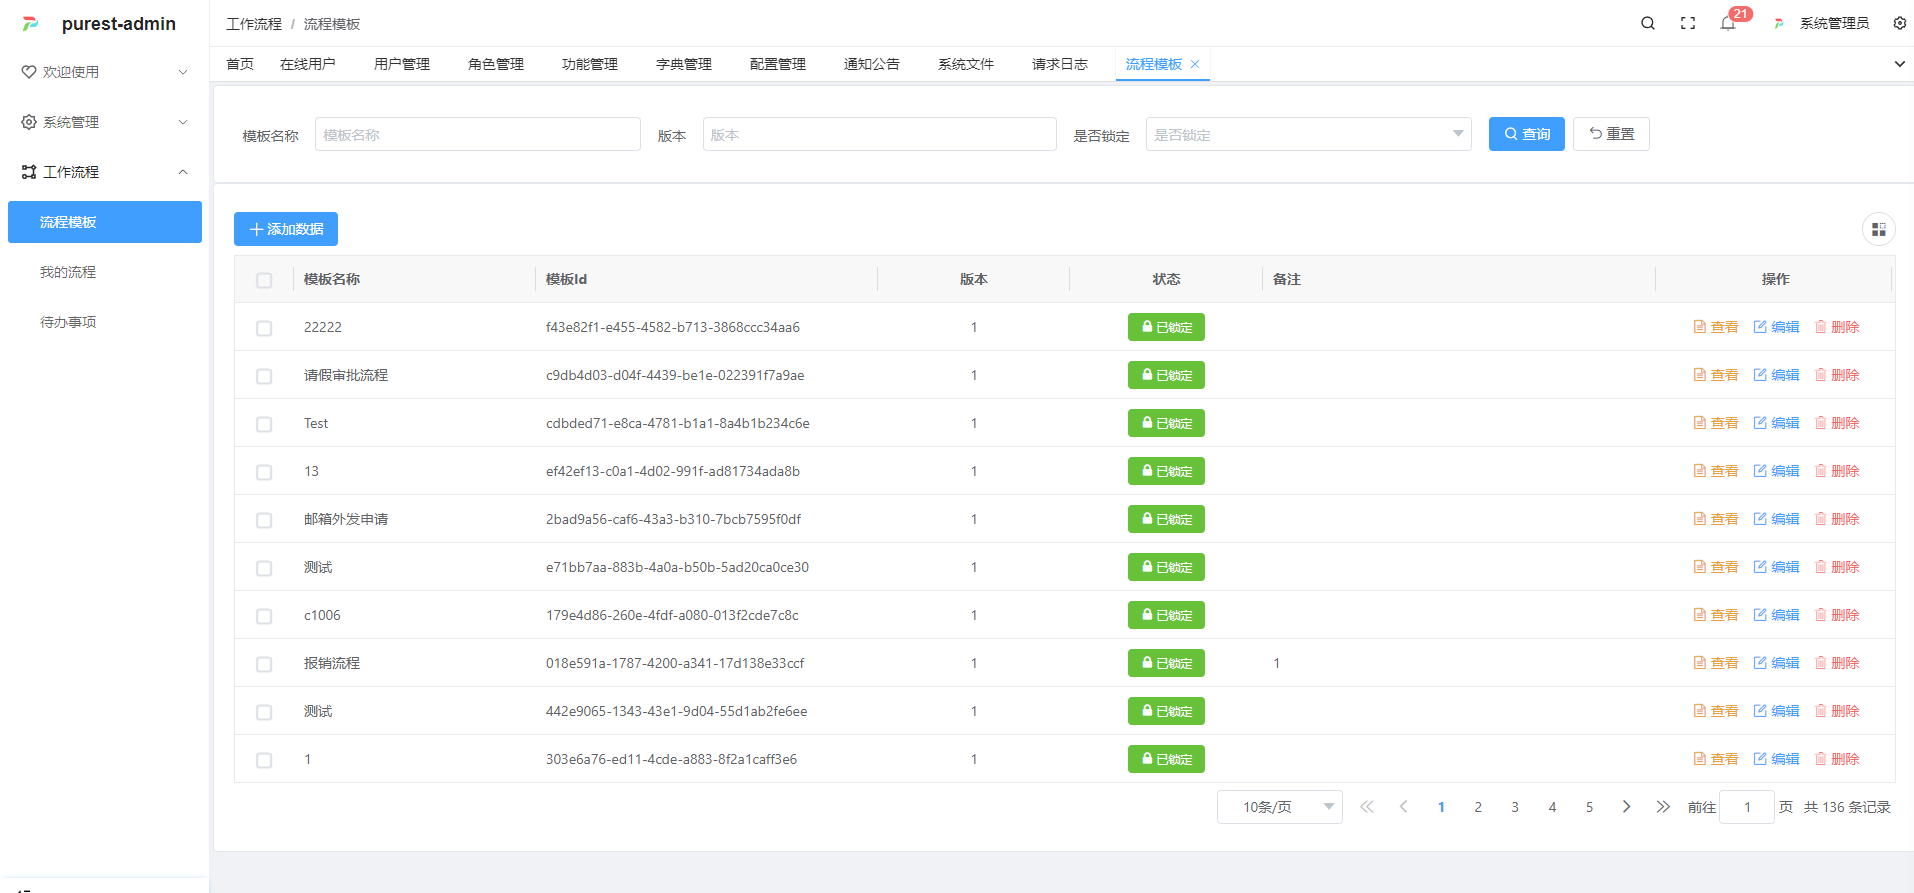Tick the checkbox for 请假审批流程 row

tap(264, 376)
